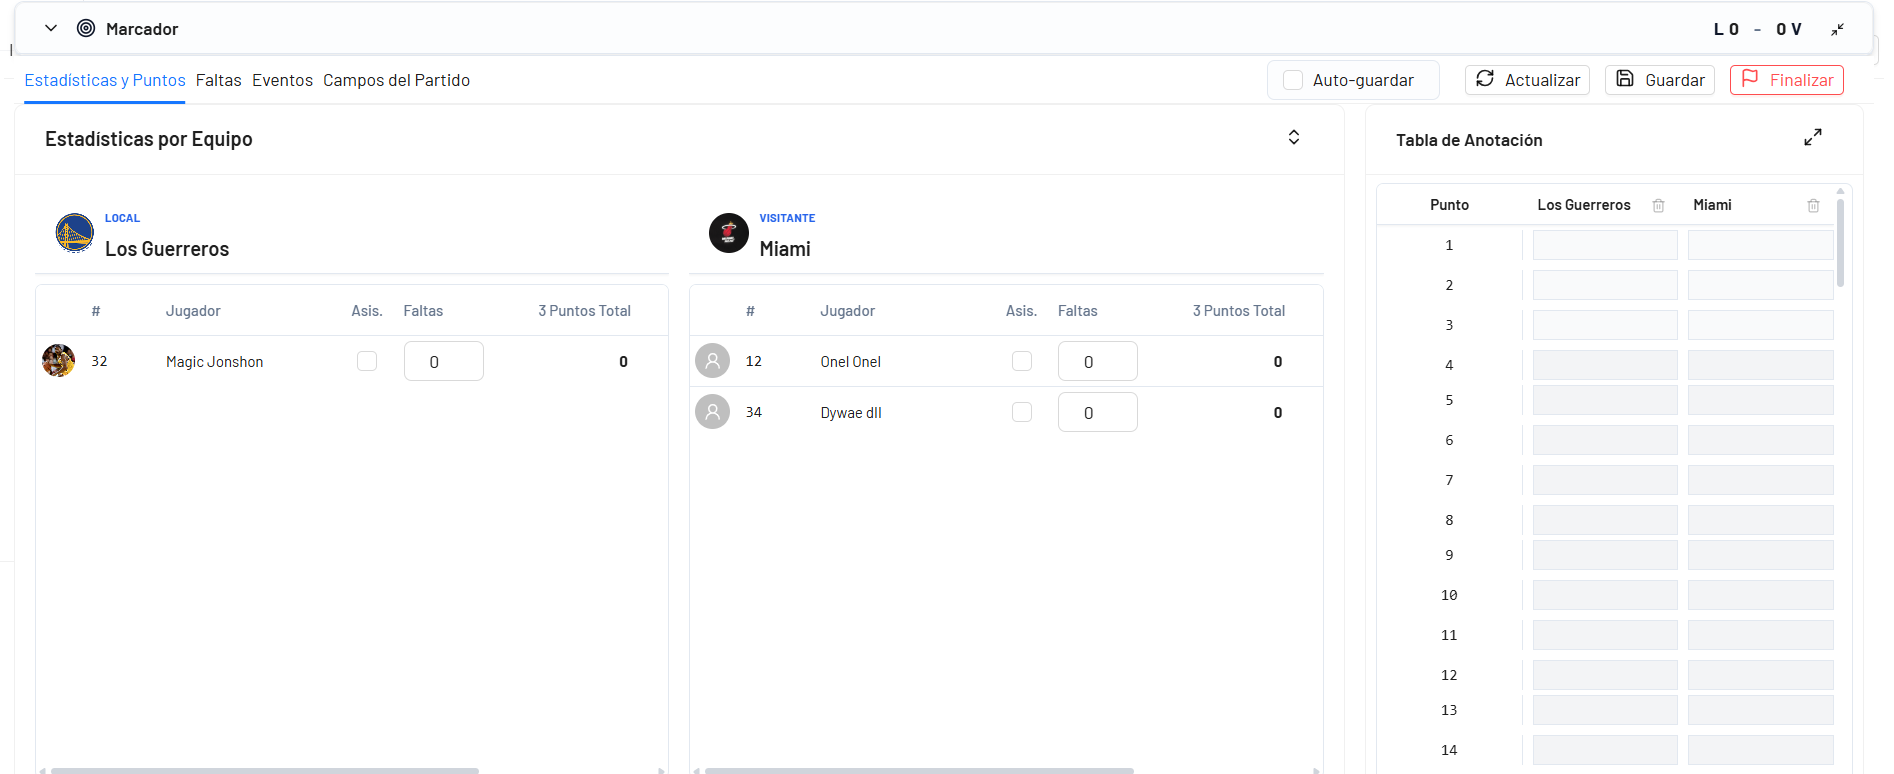The image size is (1894, 774).
Task: Click the Los Guerreros team name heading
Action: coord(167,249)
